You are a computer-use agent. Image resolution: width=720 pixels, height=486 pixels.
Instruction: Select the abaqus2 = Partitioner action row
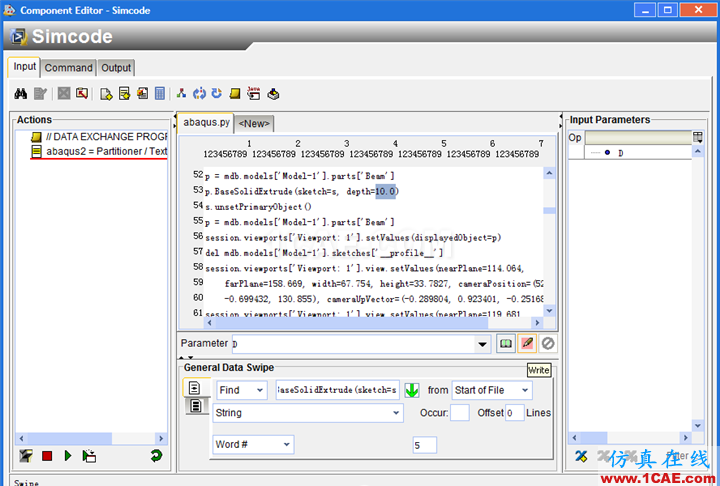99,151
